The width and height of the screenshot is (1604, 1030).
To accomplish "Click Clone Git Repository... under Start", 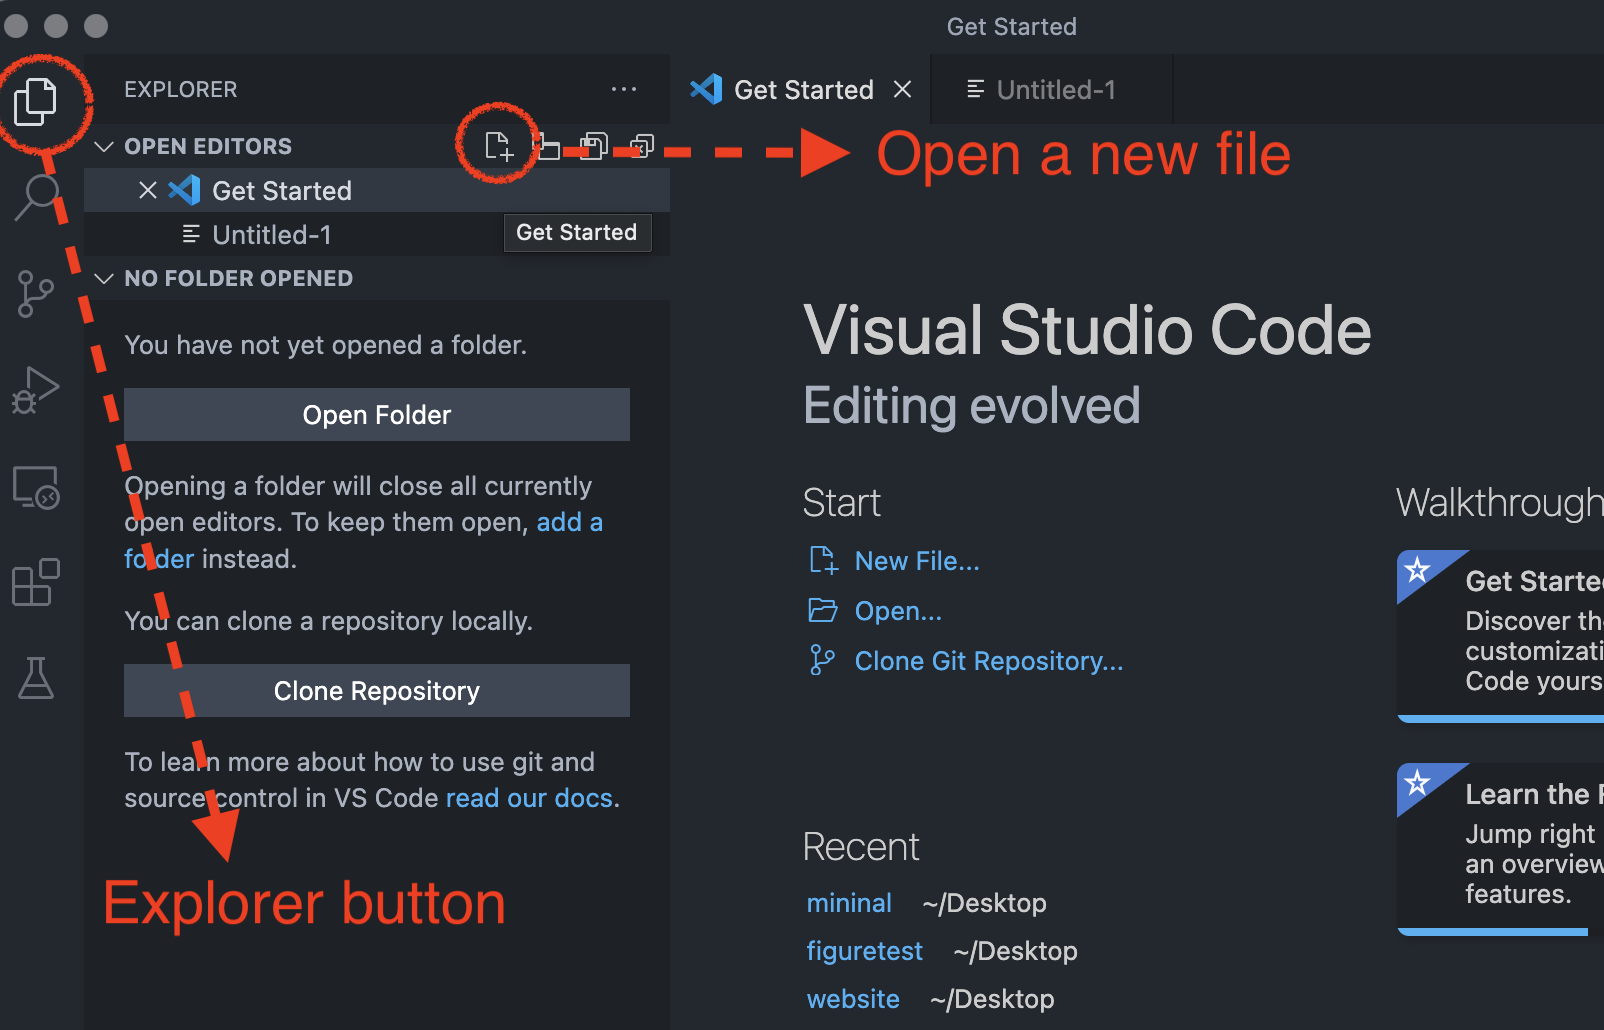I will click(989, 661).
